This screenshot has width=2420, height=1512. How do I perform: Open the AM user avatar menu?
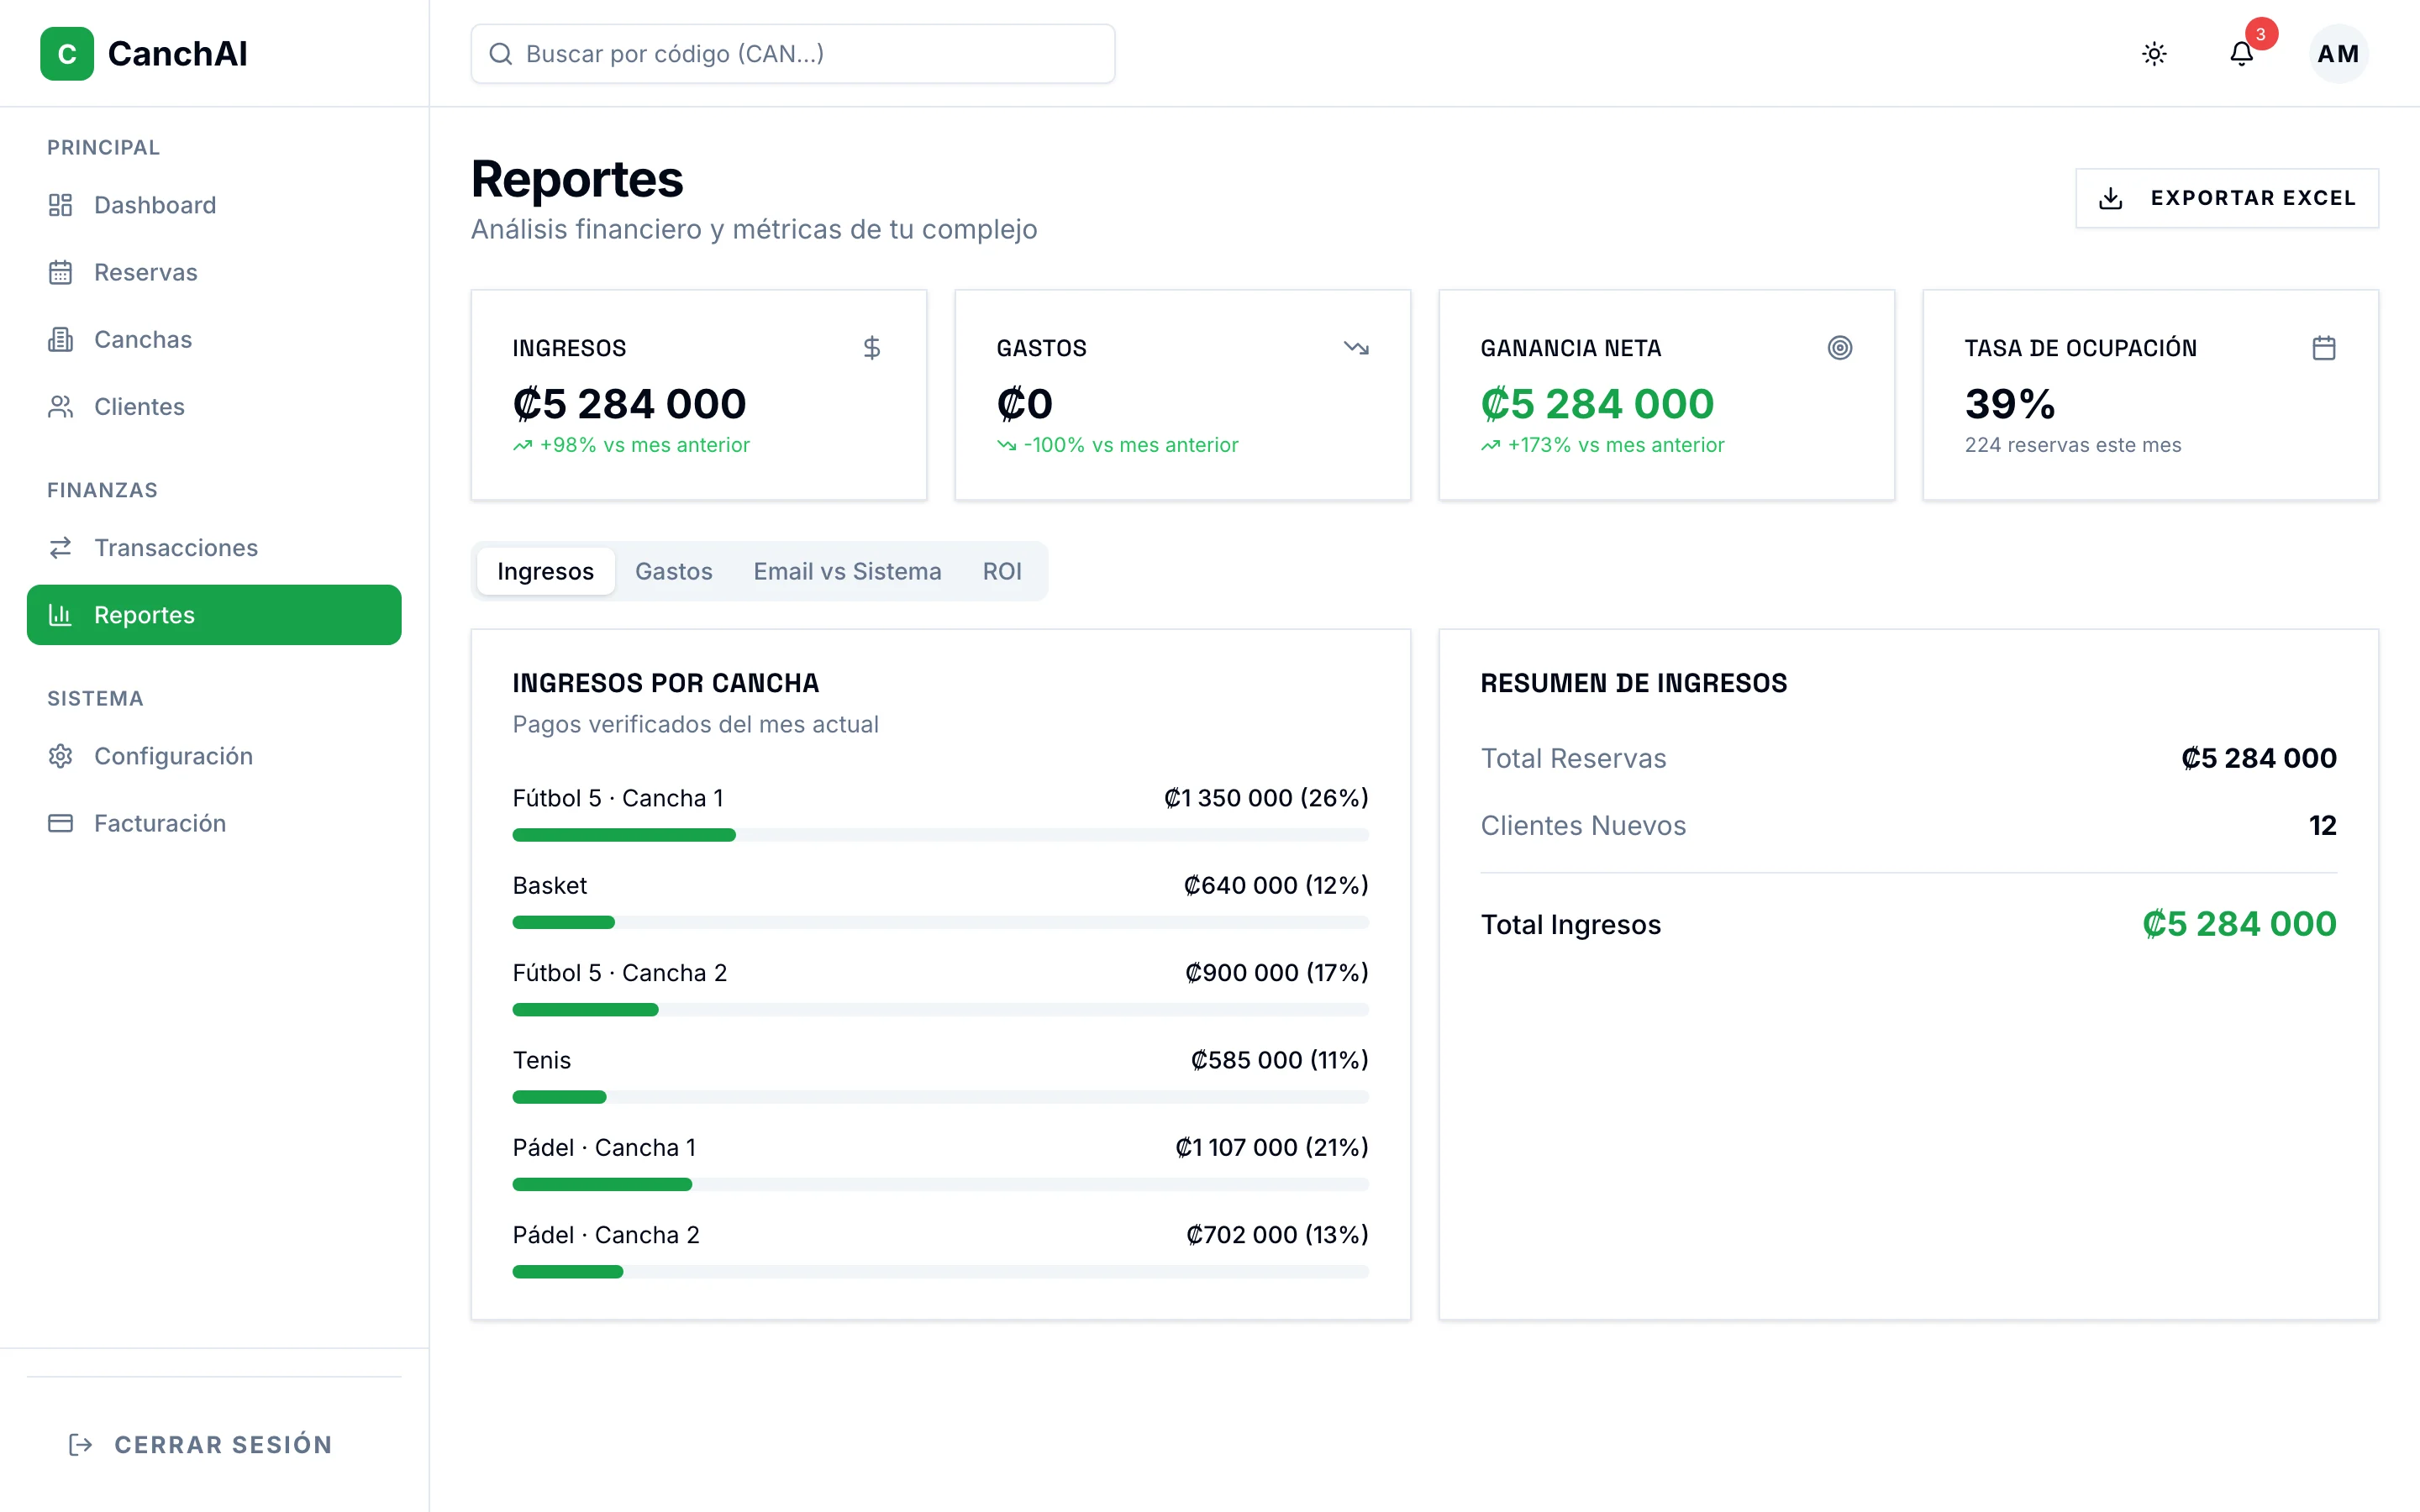tap(2338, 54)
